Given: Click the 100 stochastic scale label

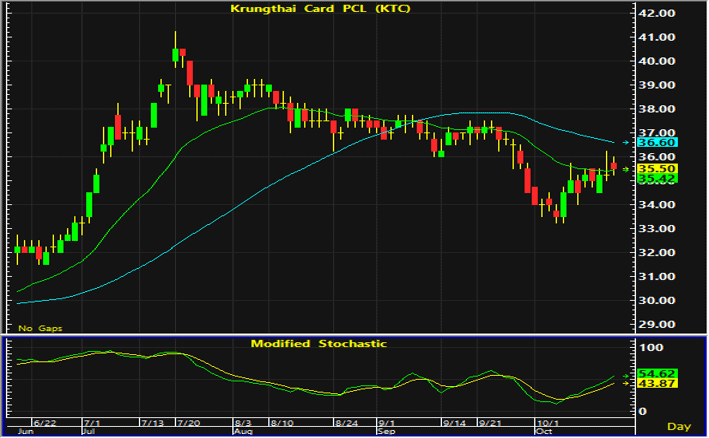Looking at the screenshot, I should click(x=651, y=348).
